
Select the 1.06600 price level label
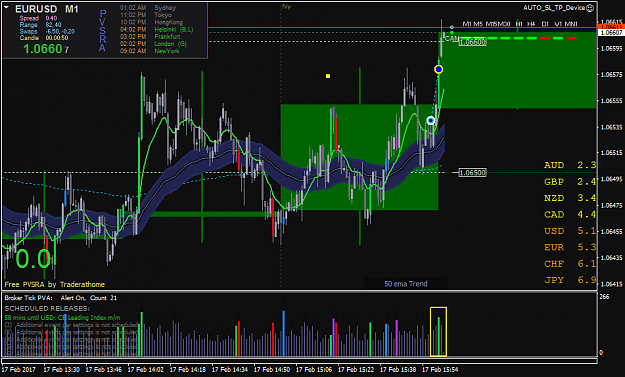click(472, 42)
